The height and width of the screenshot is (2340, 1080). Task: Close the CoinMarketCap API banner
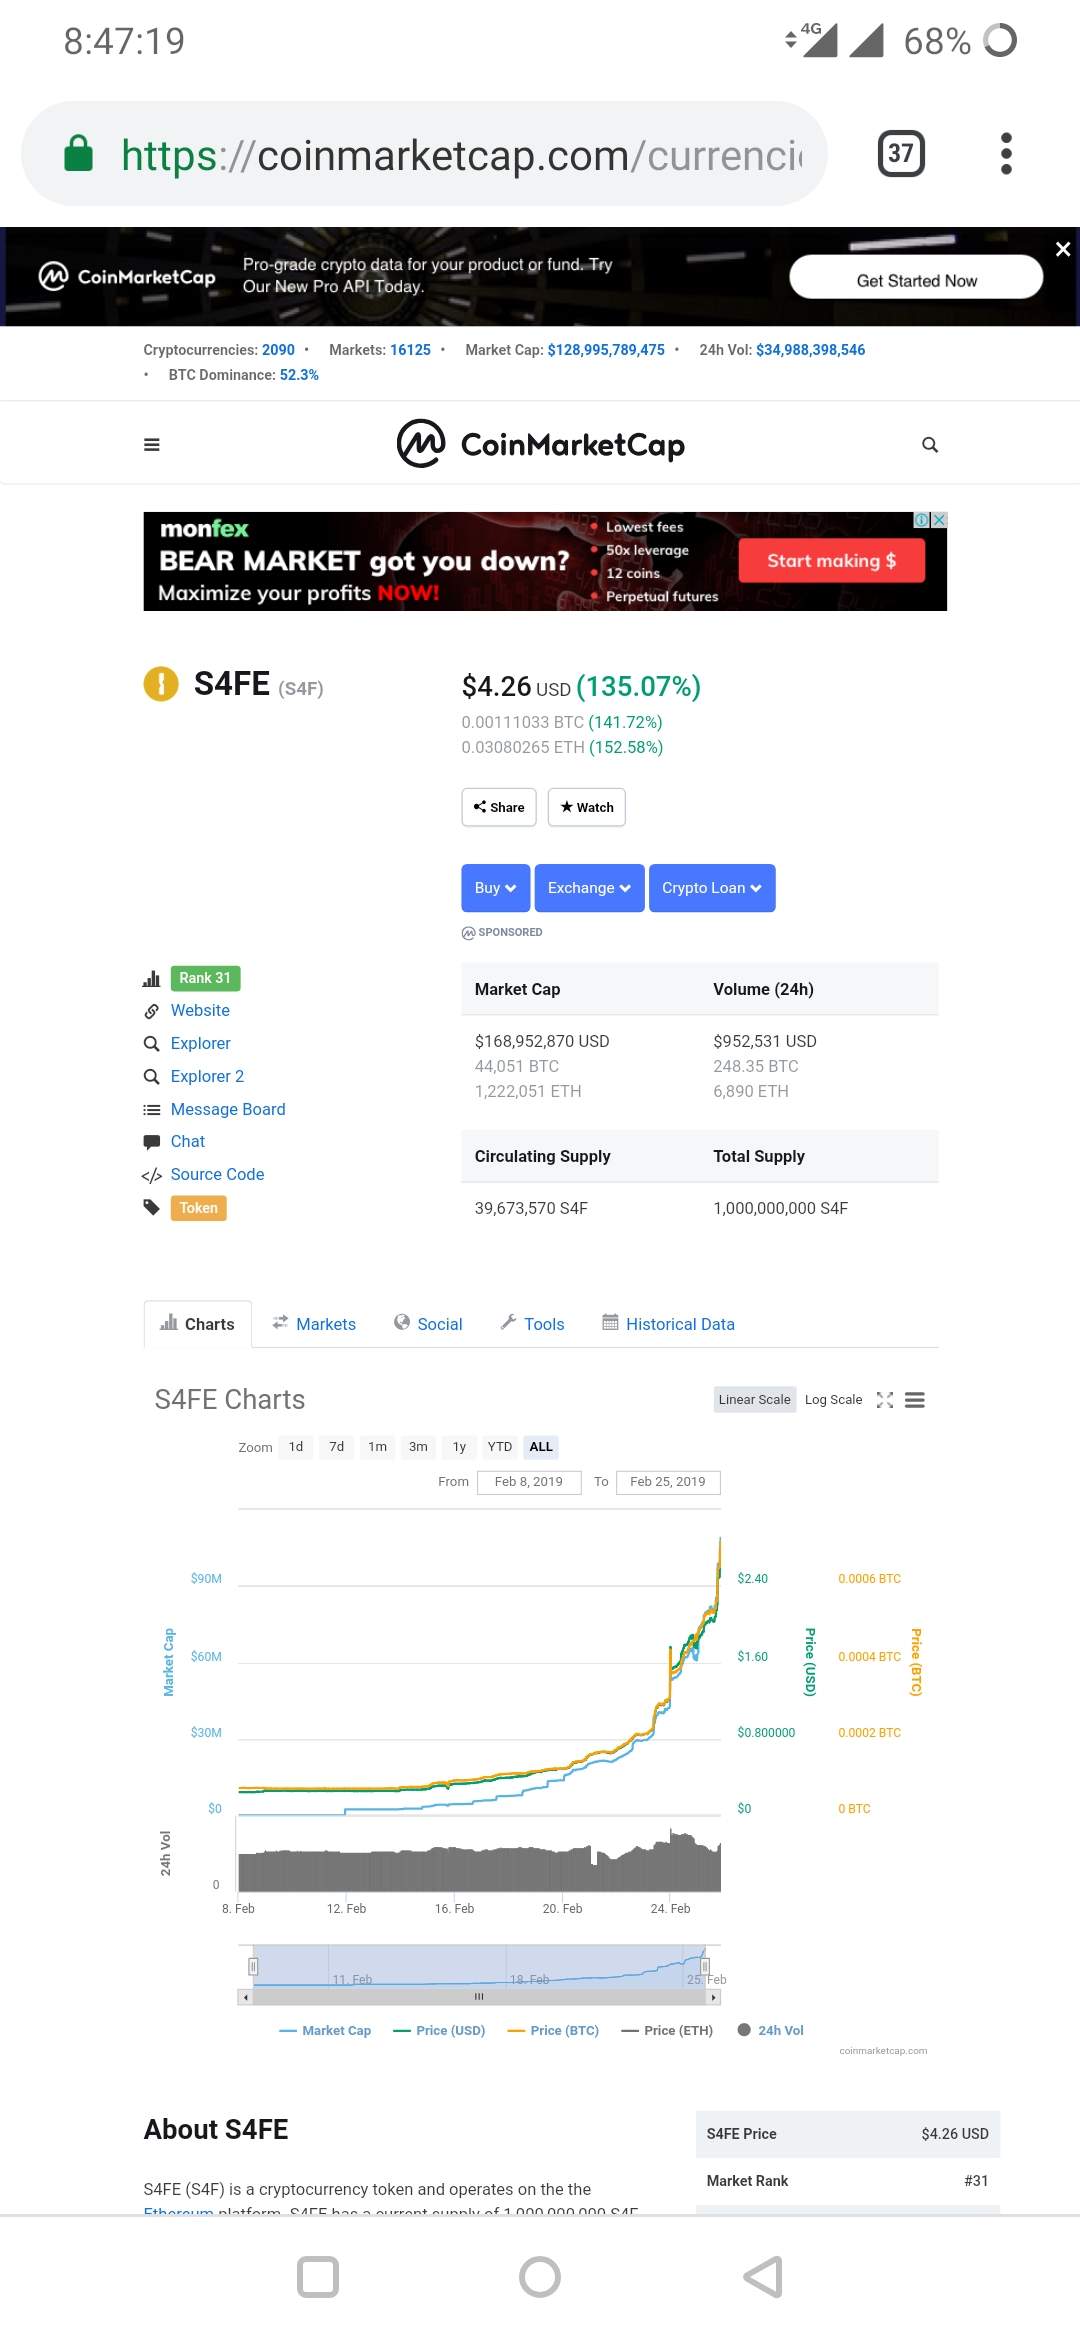[1063, 249]
